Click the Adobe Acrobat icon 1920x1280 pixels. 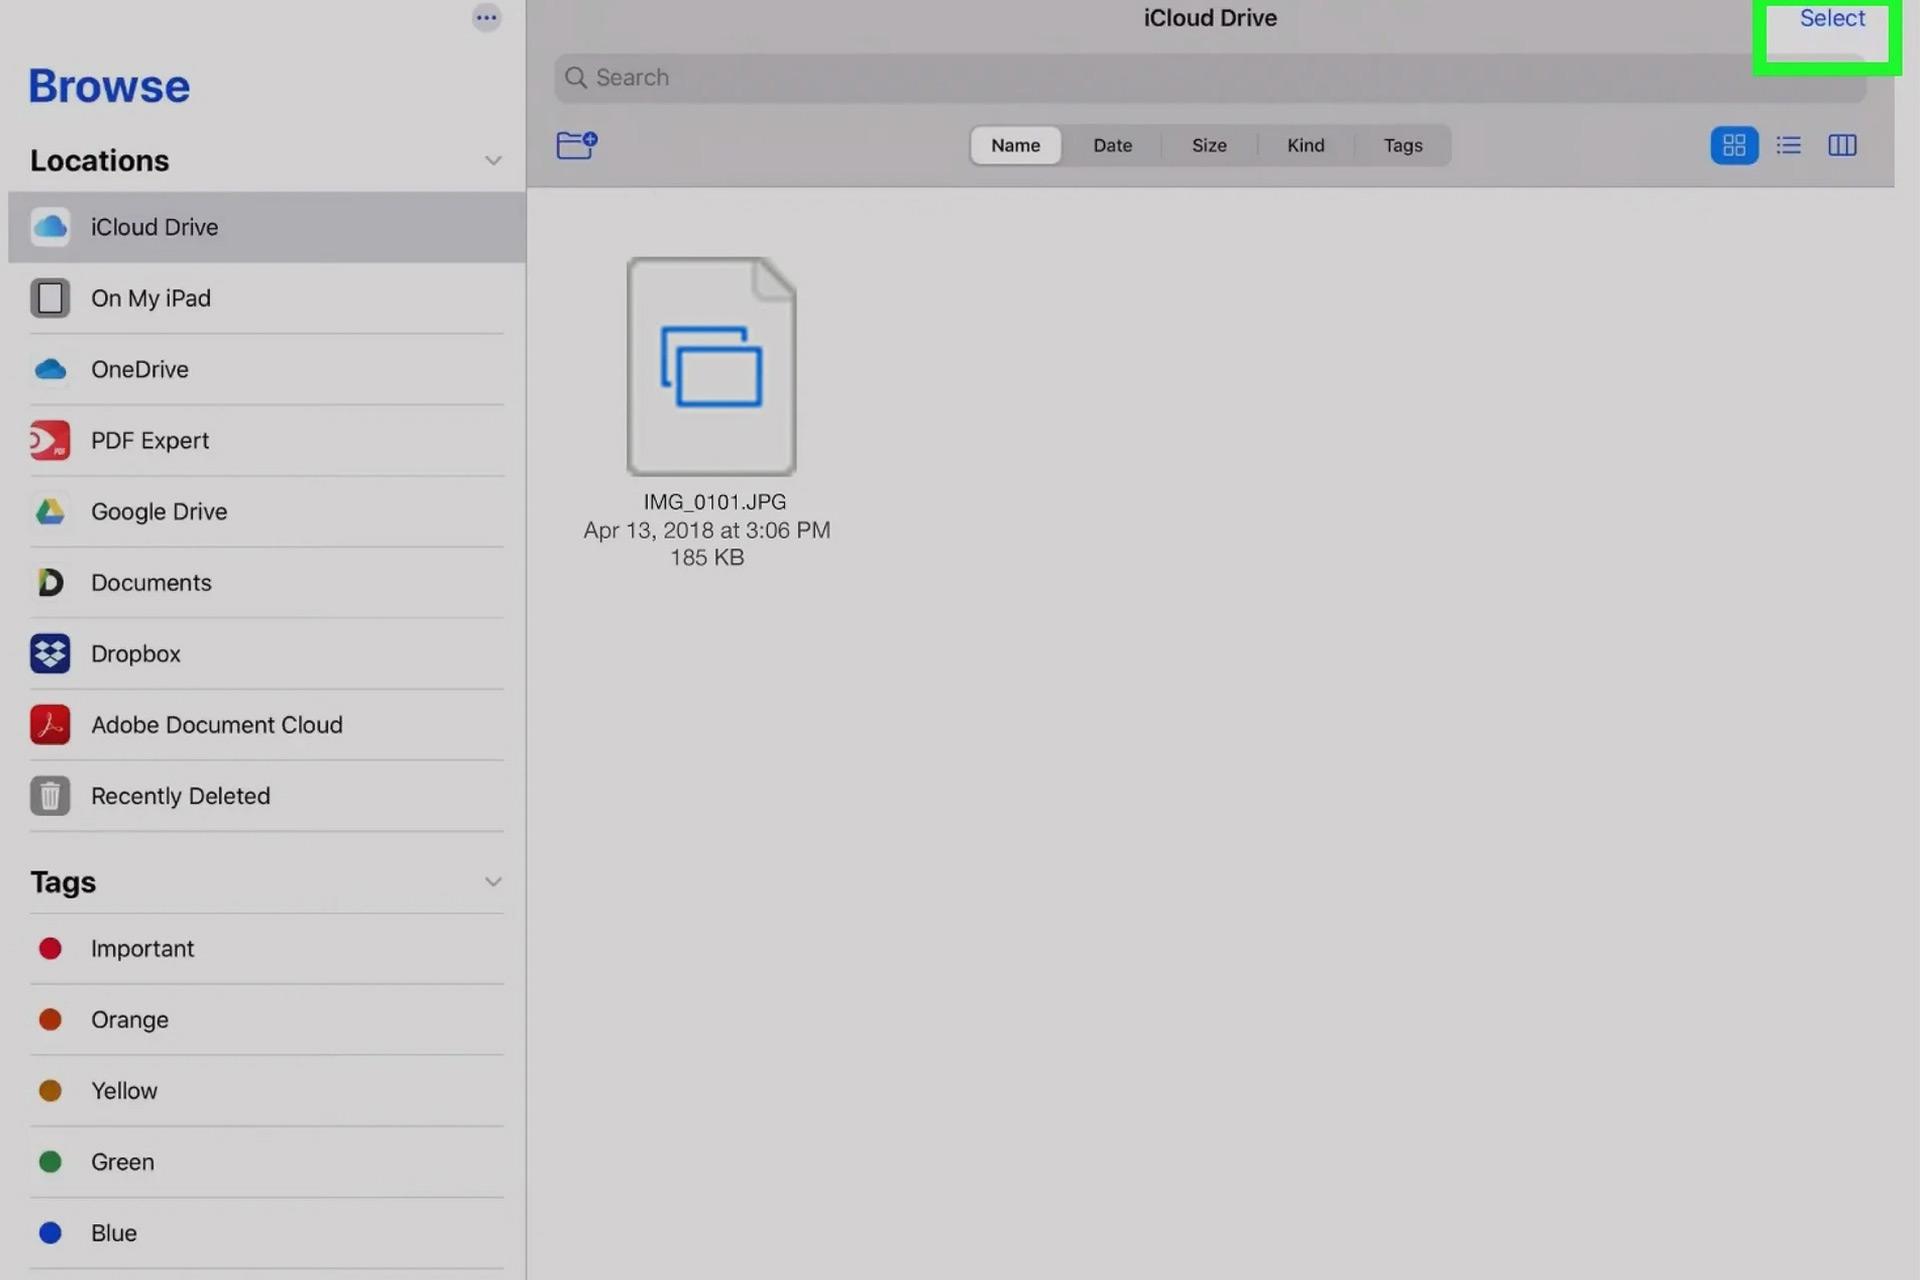50,724
